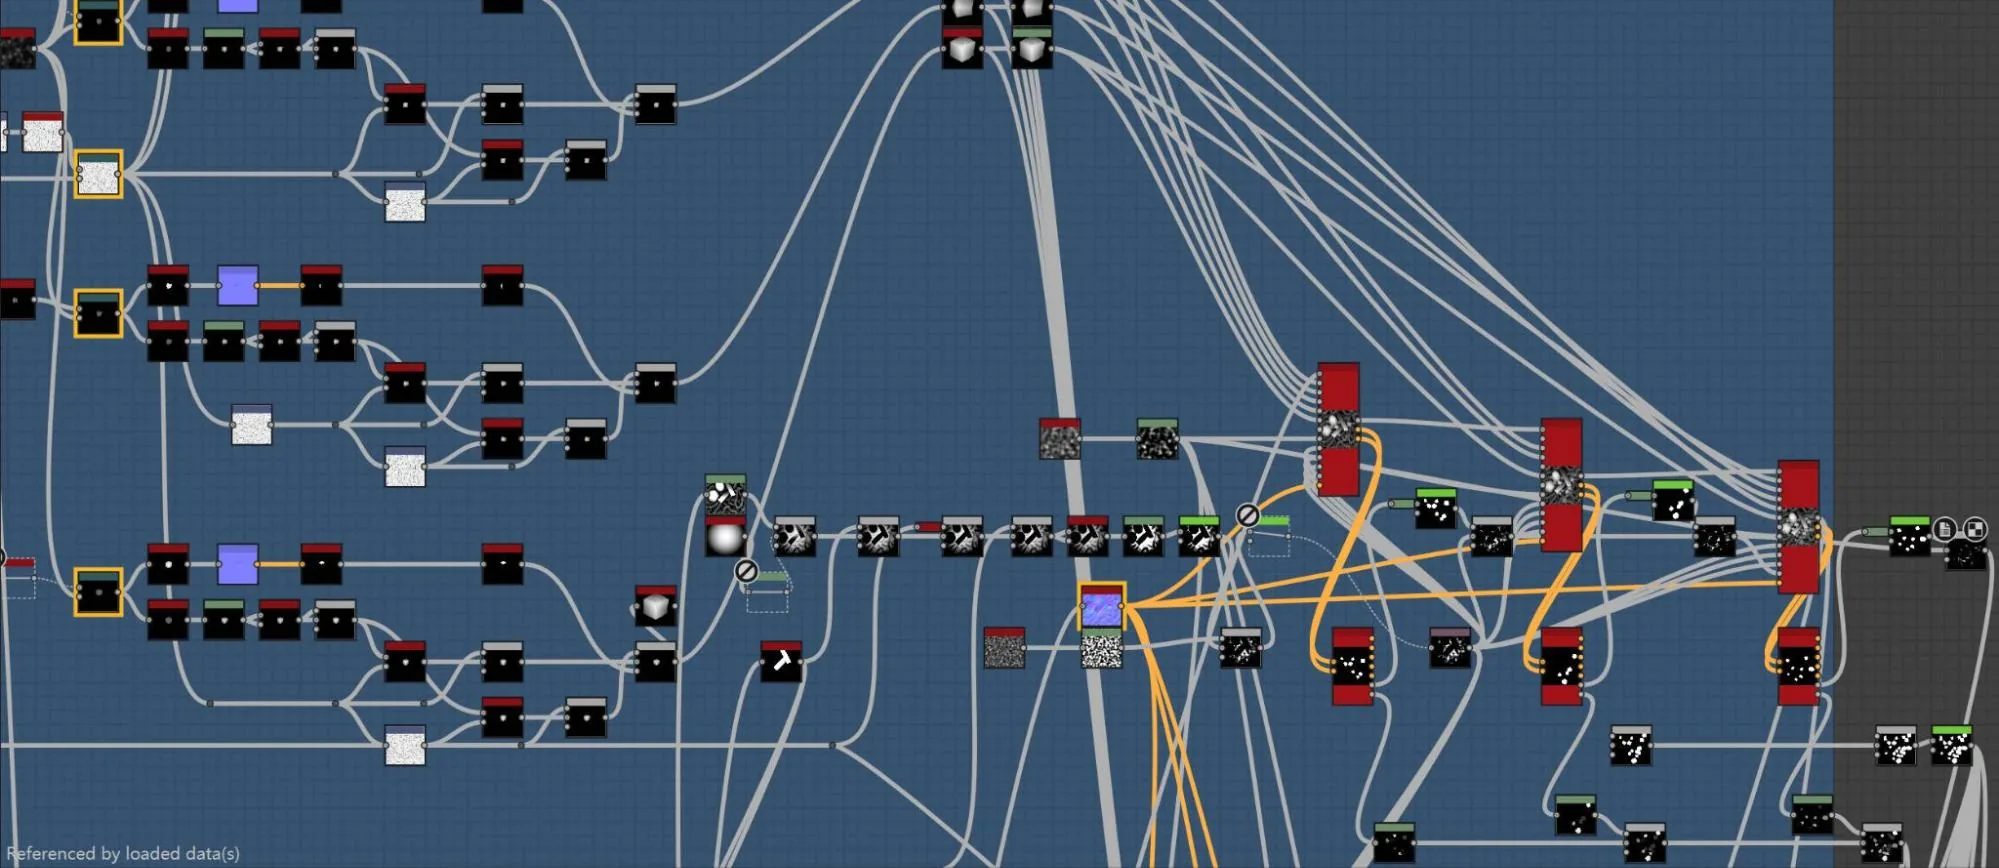1999x868 pixels.
Task: Select the yellow-outlined white speckled node
Action: pyautogui.click(x=98, y=174)
